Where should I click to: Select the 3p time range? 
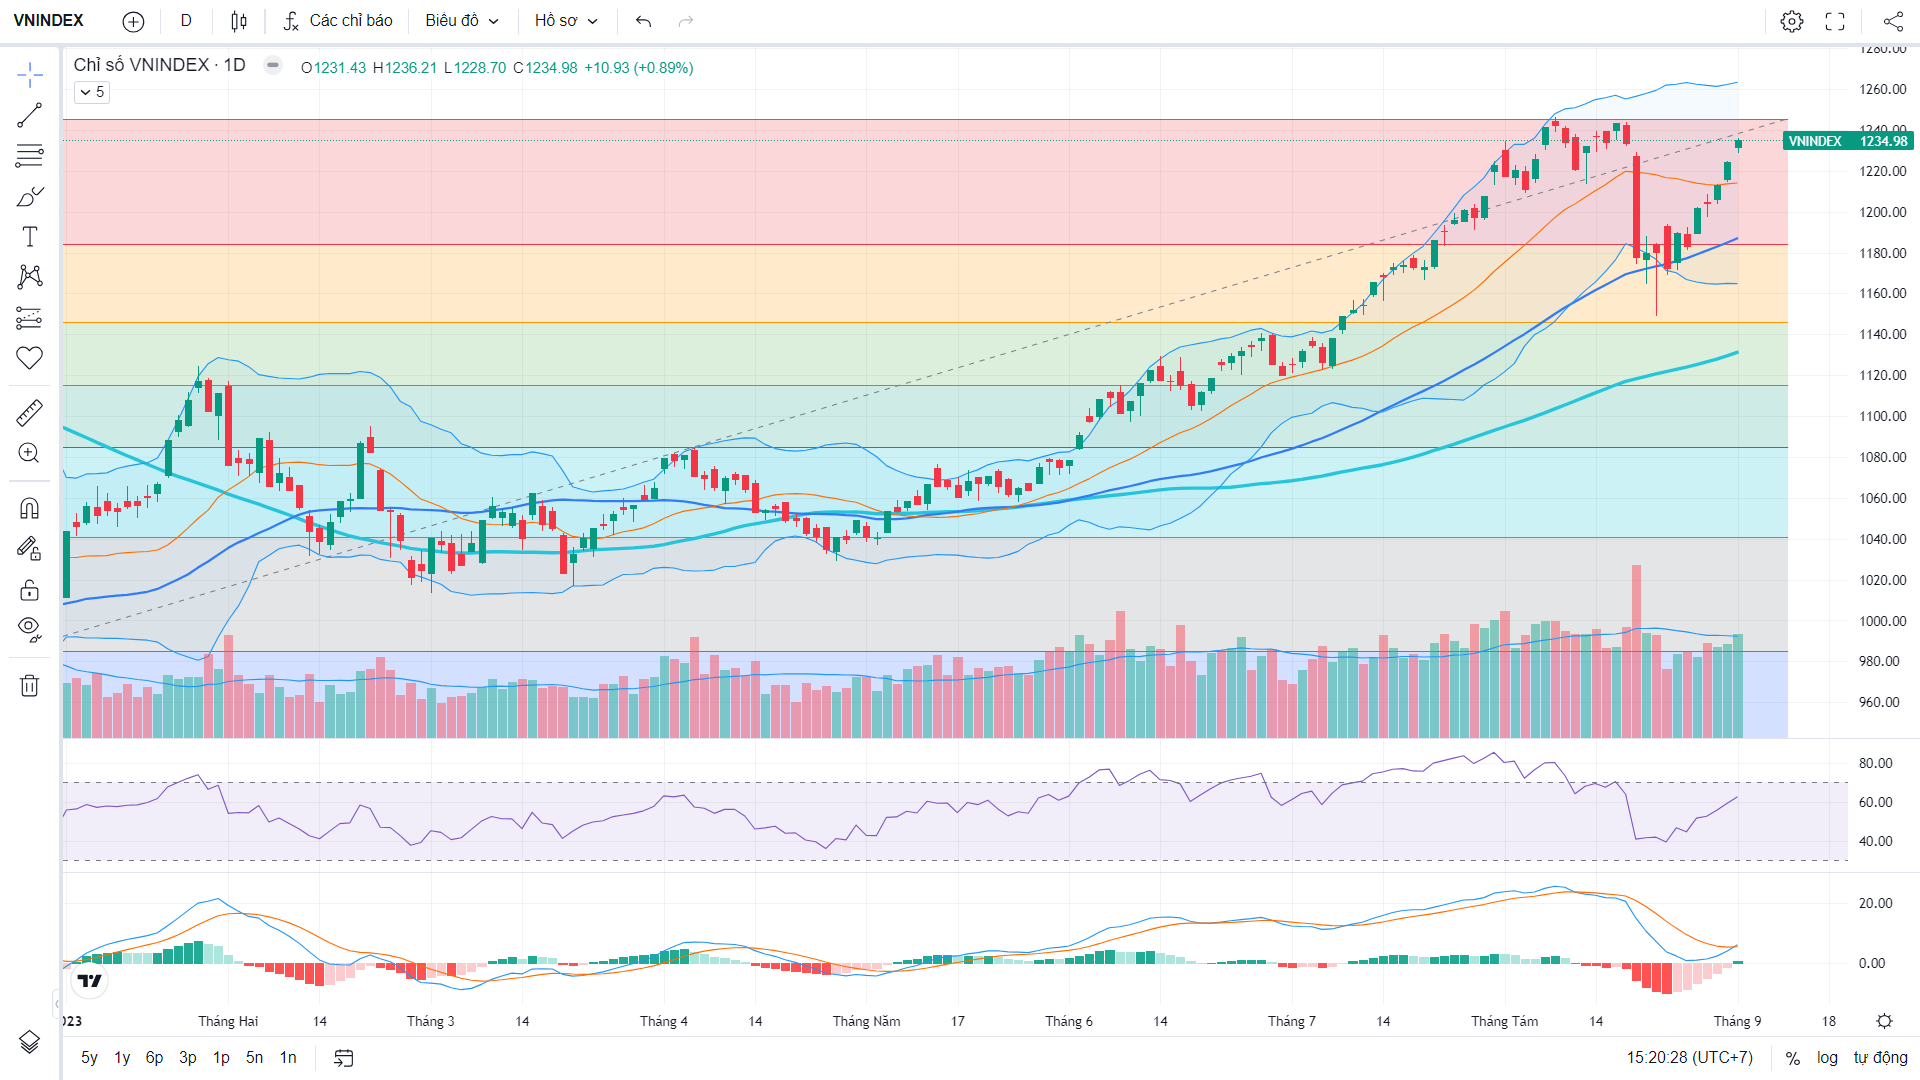(188, 1058)
